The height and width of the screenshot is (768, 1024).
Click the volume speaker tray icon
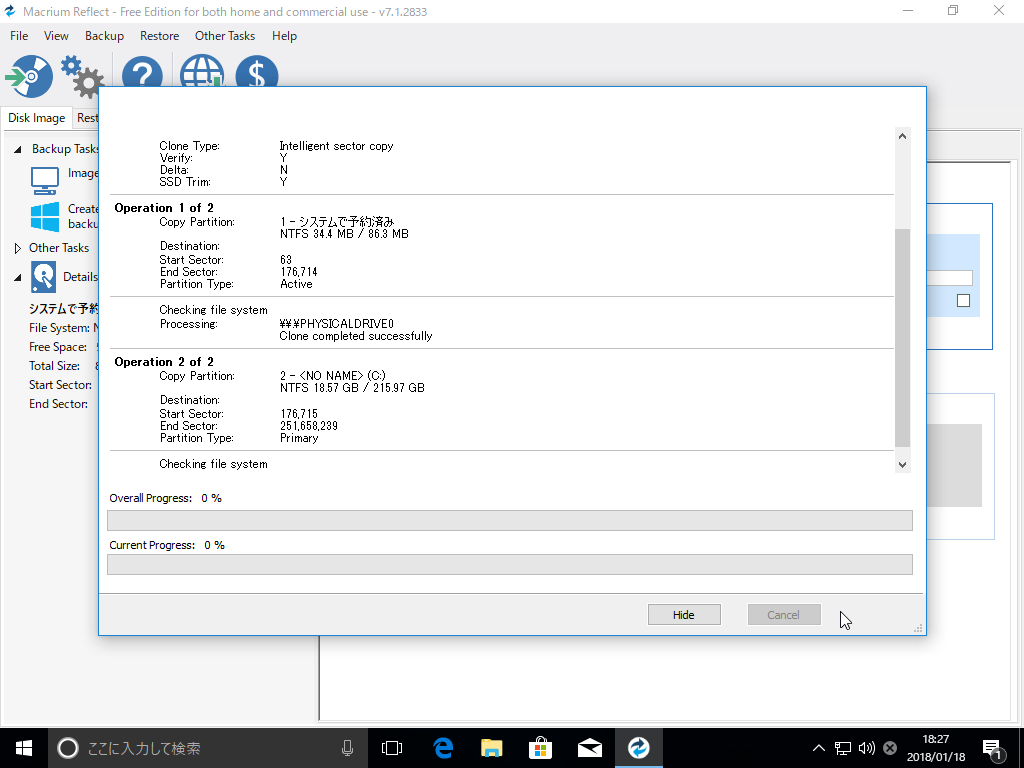coord(867,748)
